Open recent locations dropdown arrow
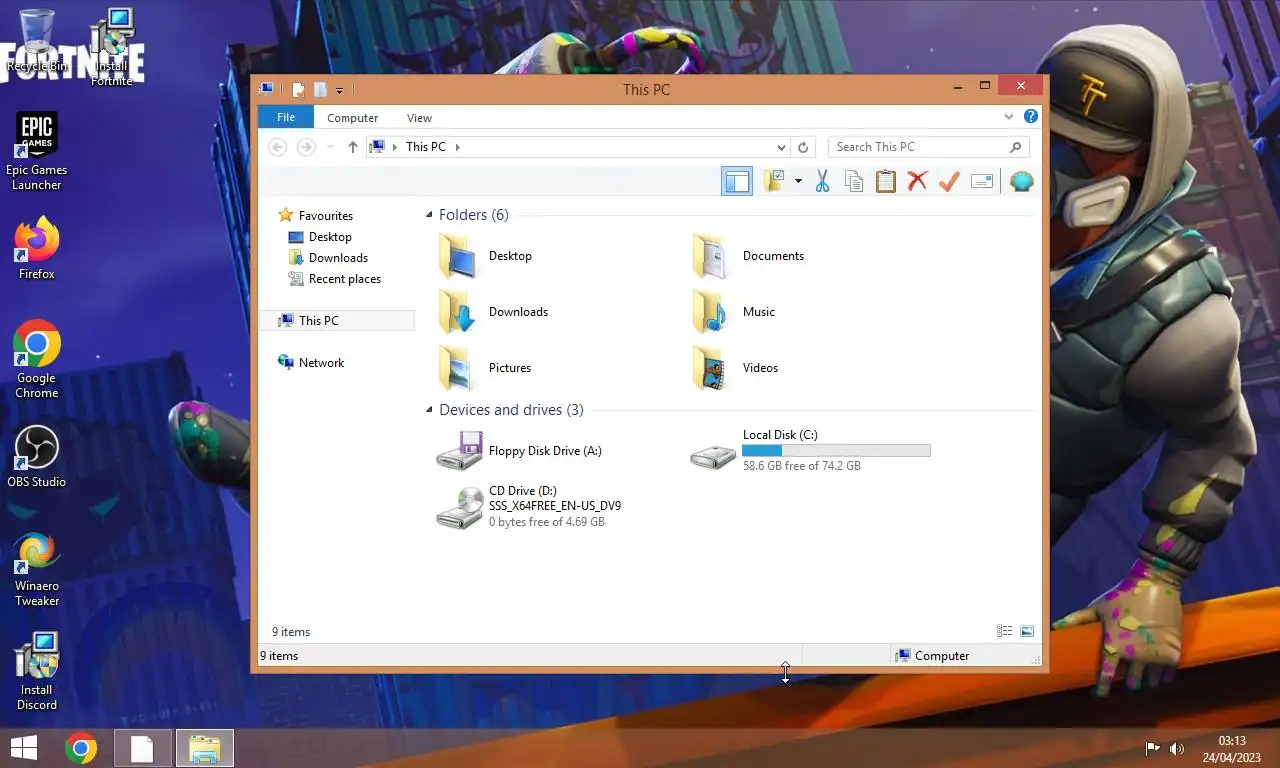The height and width of the screenshot is (768, 1280). tap(331, 147)
